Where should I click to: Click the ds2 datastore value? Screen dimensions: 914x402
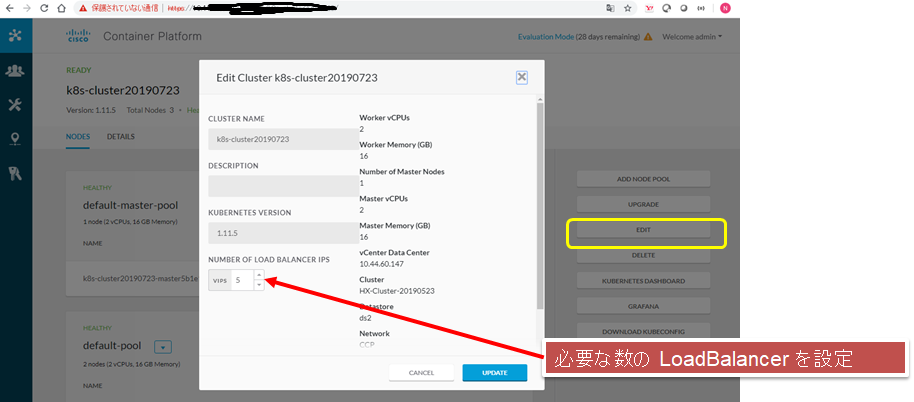[365, 318]
